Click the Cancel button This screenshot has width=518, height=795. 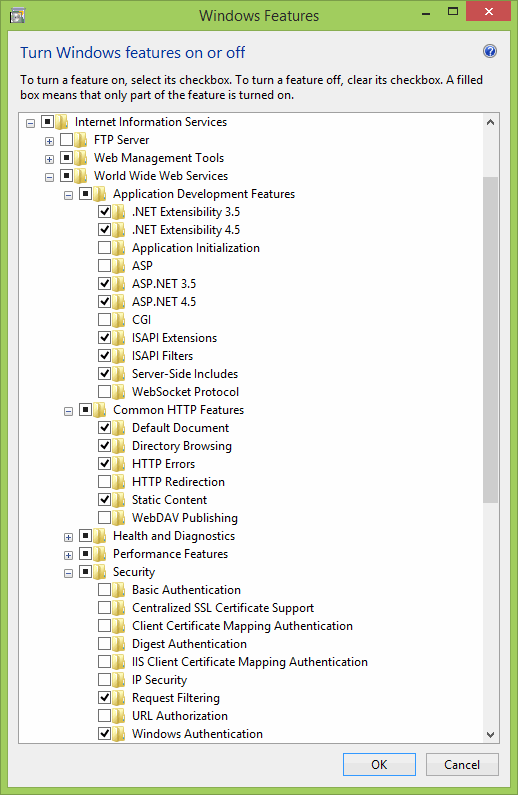(x=462, y=764)
